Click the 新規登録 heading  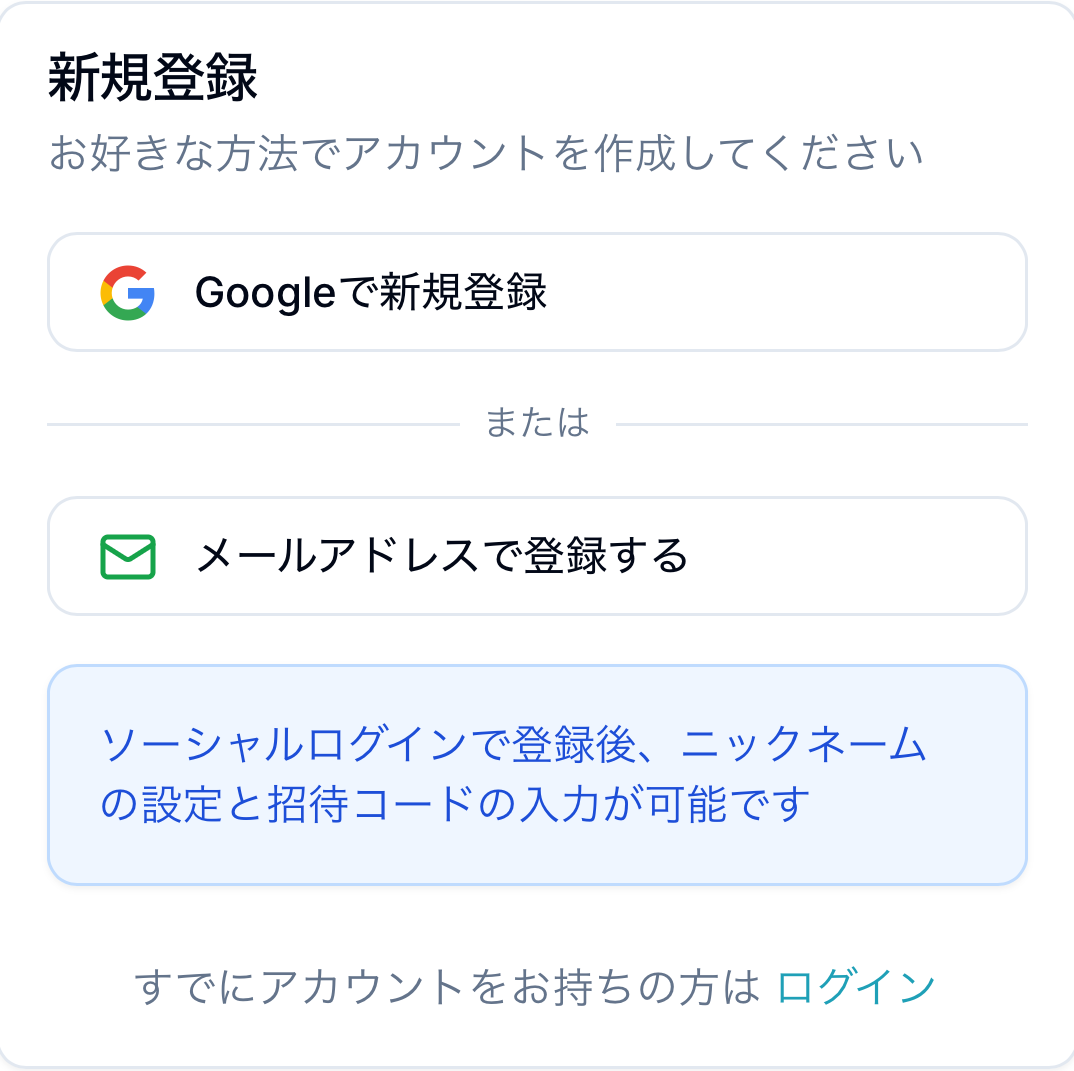click(x=153, y=80)
